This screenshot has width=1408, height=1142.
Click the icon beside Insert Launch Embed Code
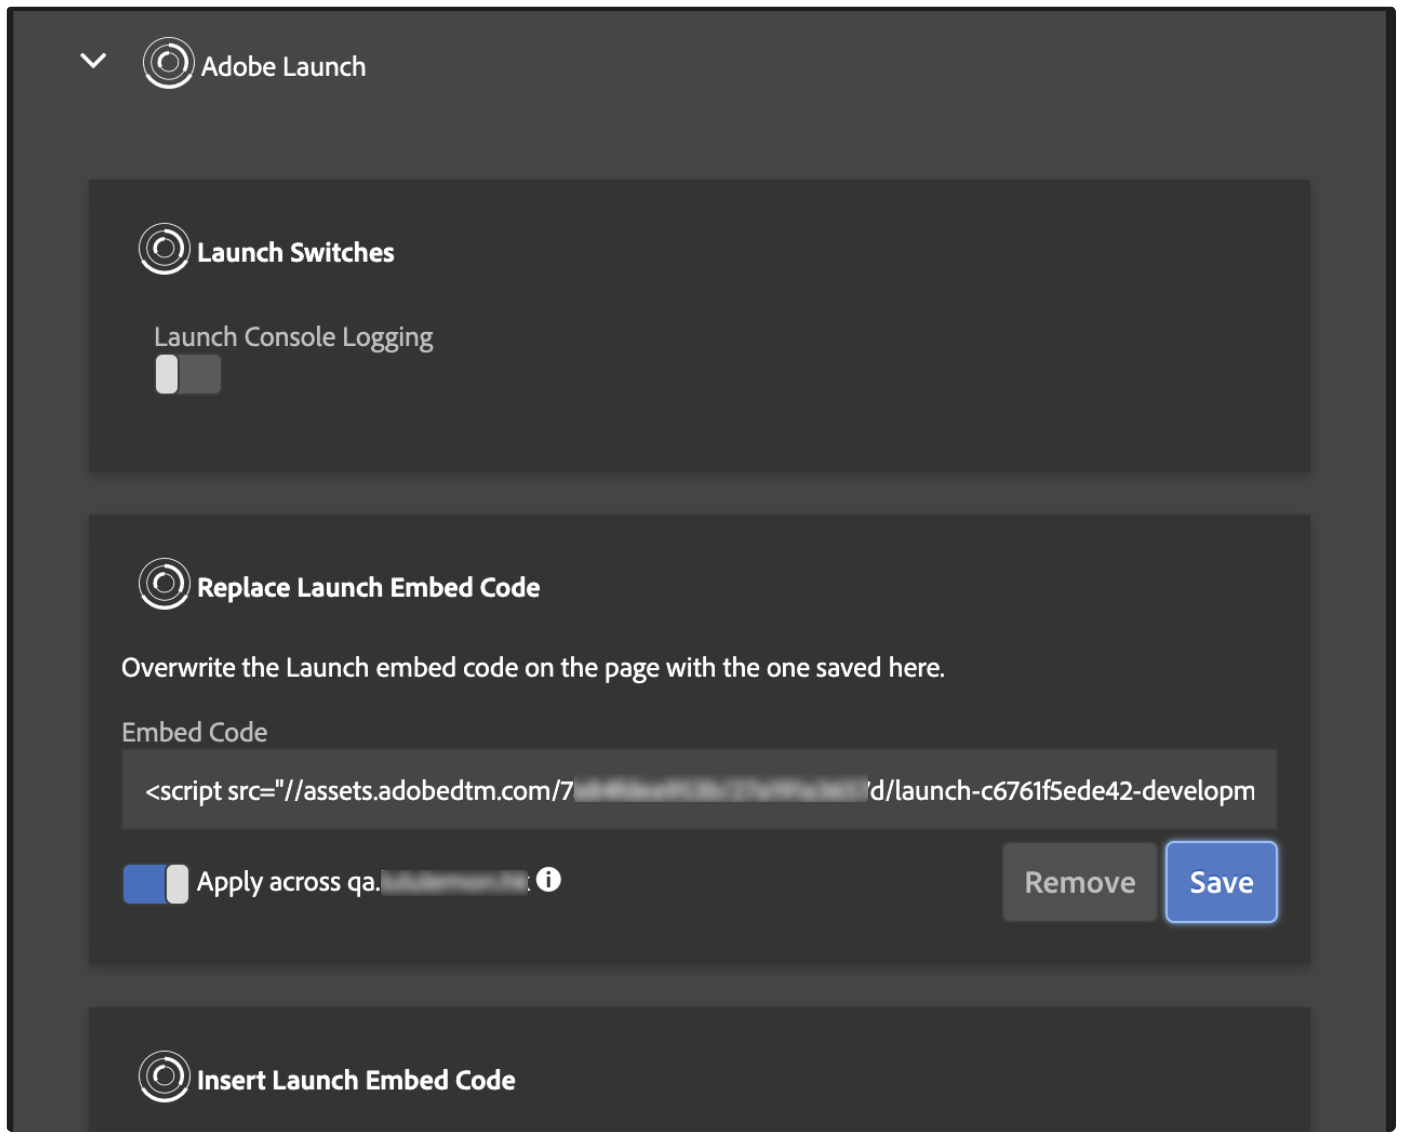click(x=164, y=1077)
